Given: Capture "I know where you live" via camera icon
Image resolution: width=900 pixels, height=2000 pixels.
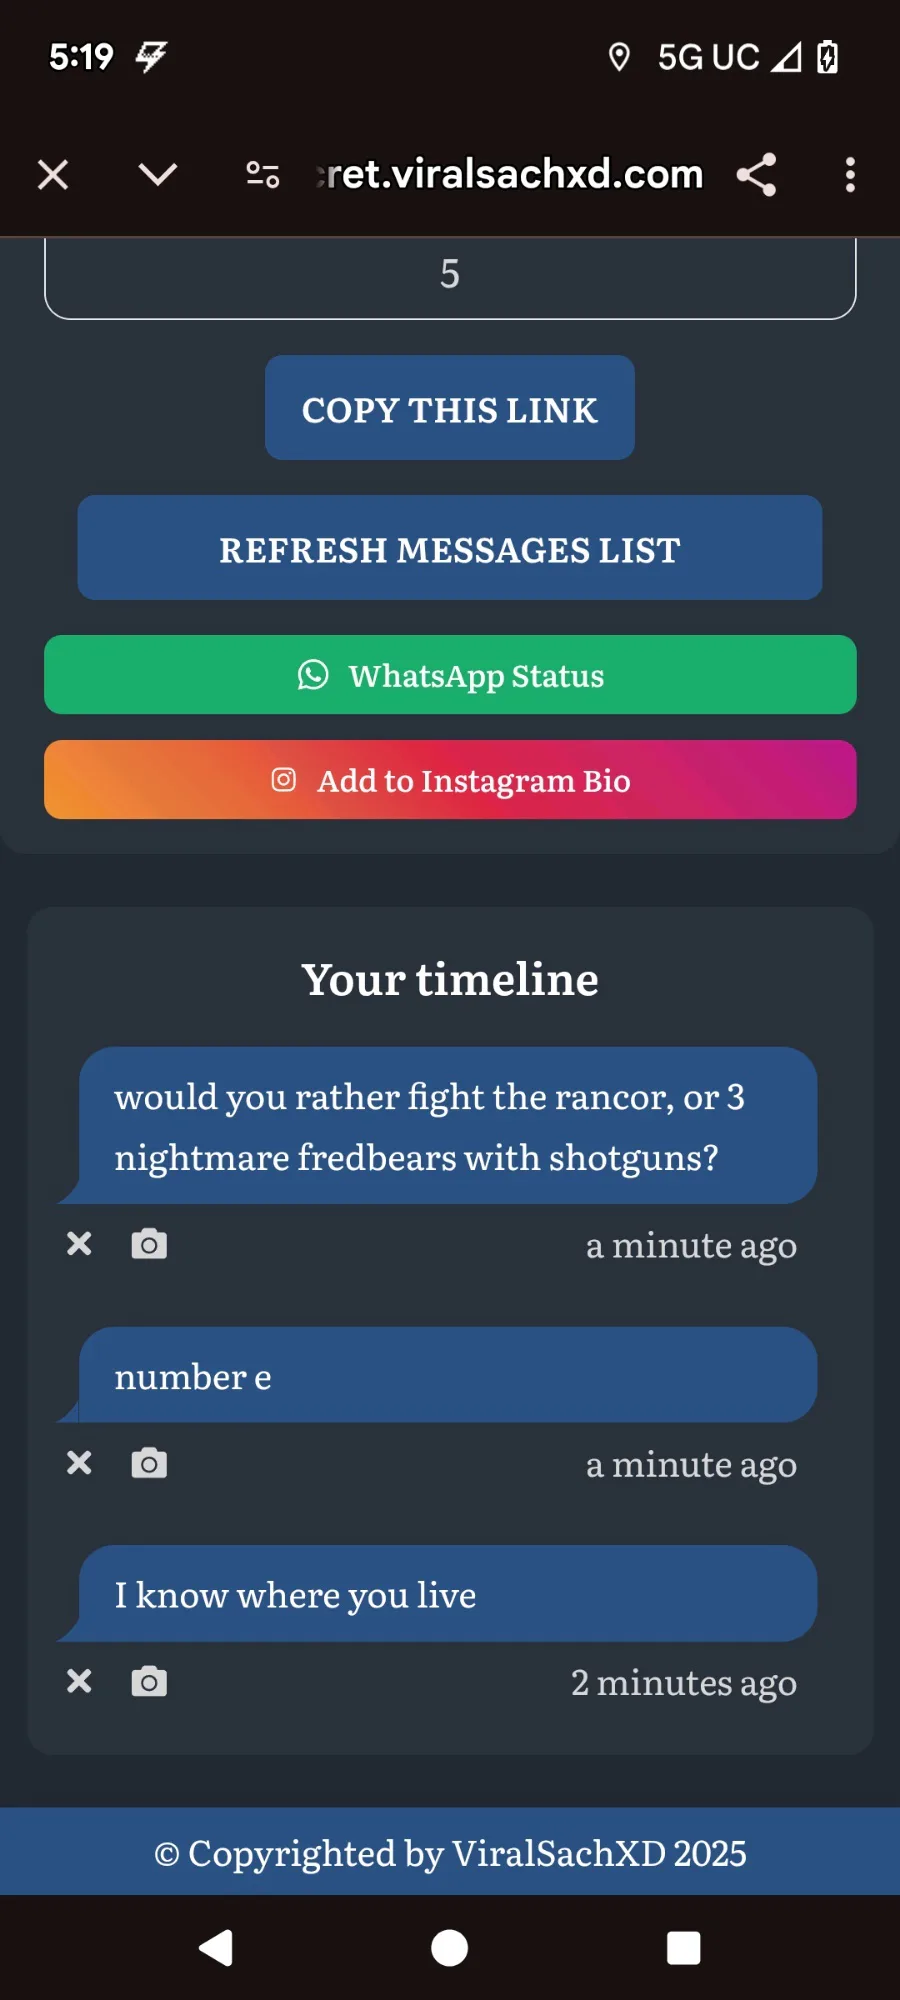Looking at the screenshot, I should tap(149, 1681).
